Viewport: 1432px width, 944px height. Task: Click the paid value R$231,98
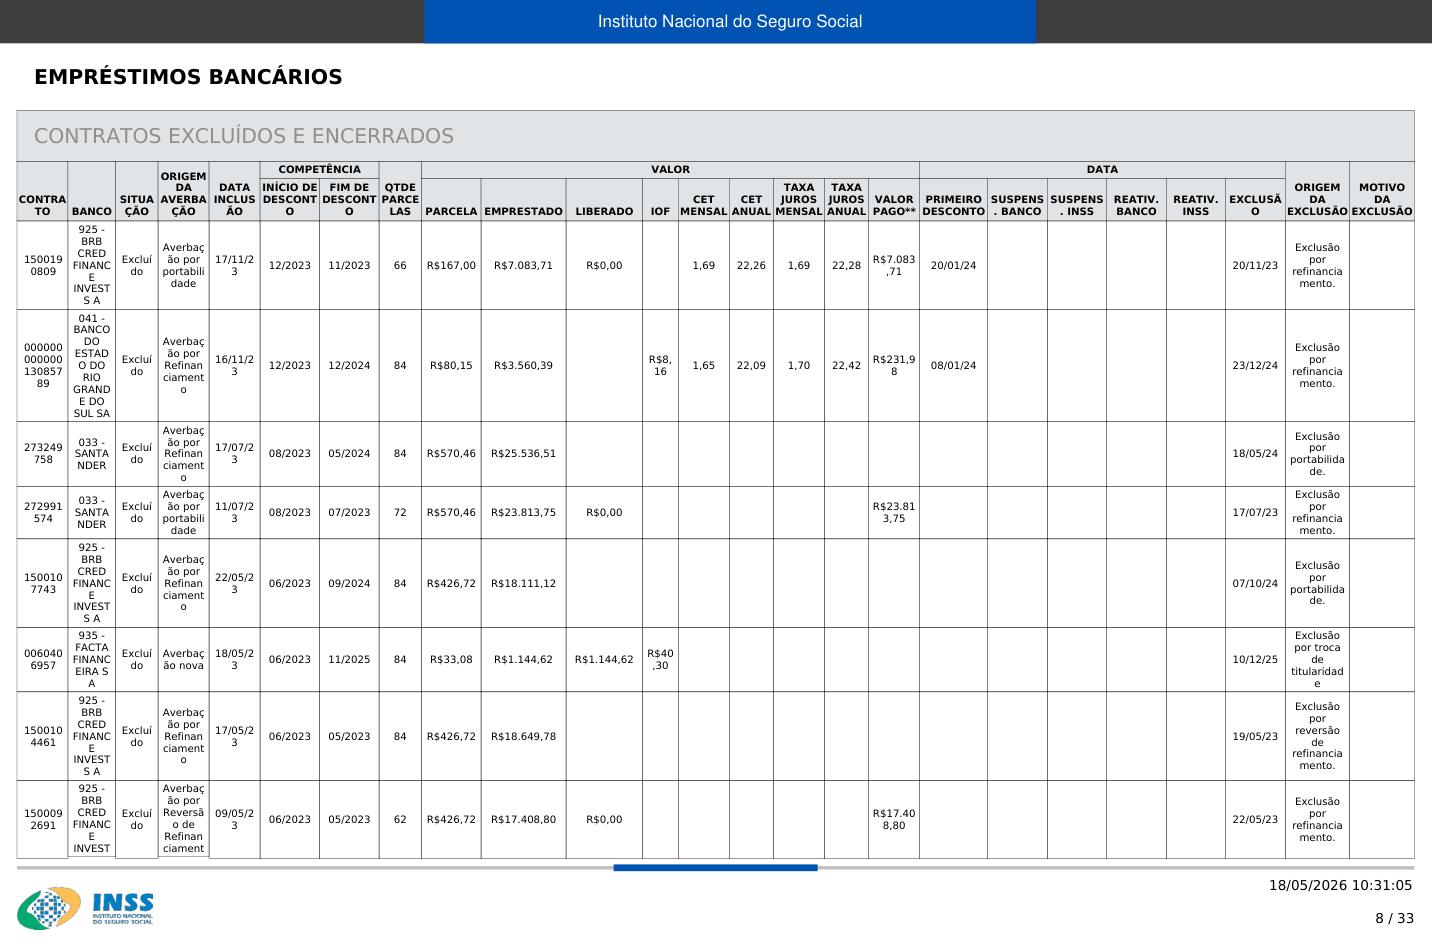pos(894,365)
